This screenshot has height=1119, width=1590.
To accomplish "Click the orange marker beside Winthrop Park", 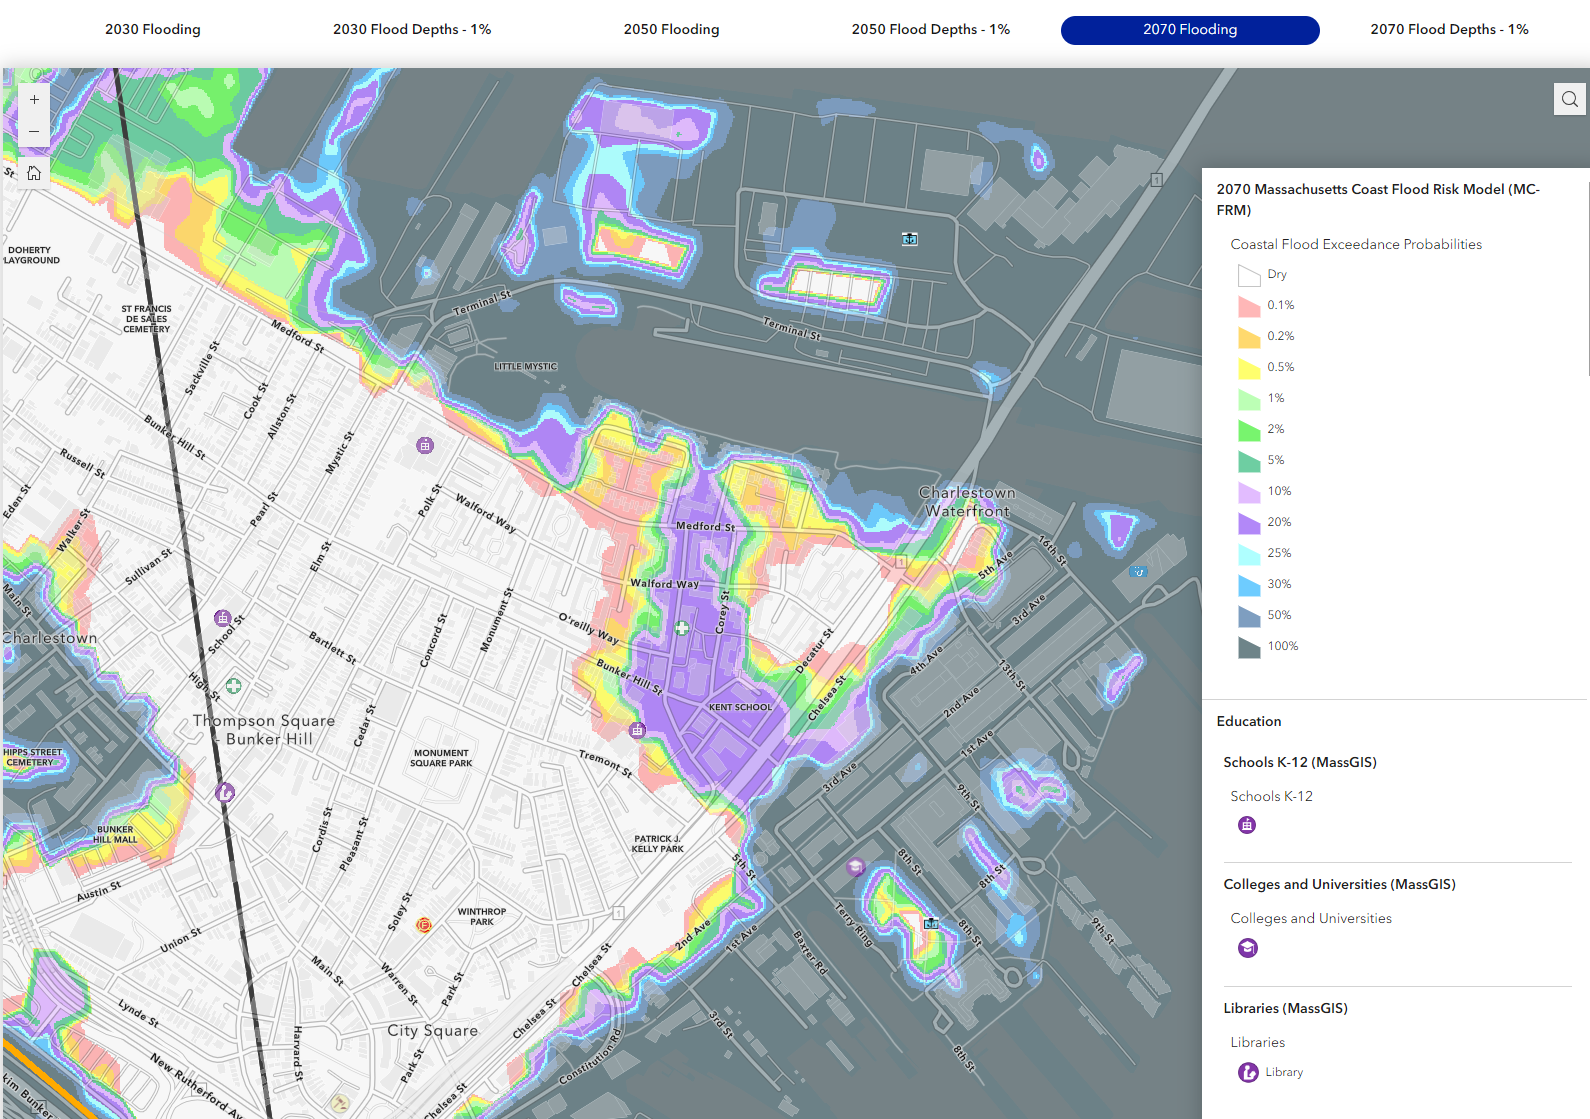I will (x=424, y=925).
